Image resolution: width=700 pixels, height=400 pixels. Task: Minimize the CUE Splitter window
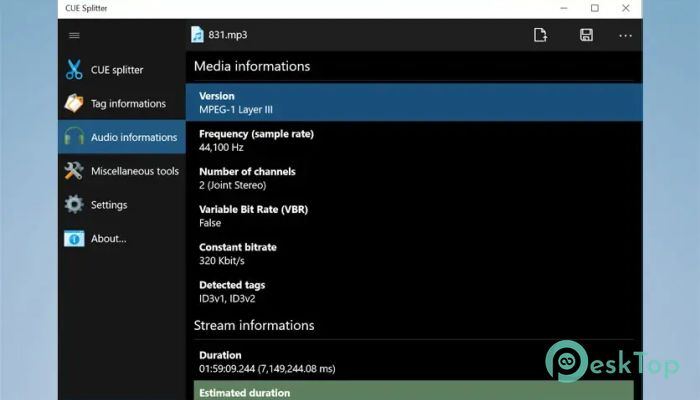564,8
